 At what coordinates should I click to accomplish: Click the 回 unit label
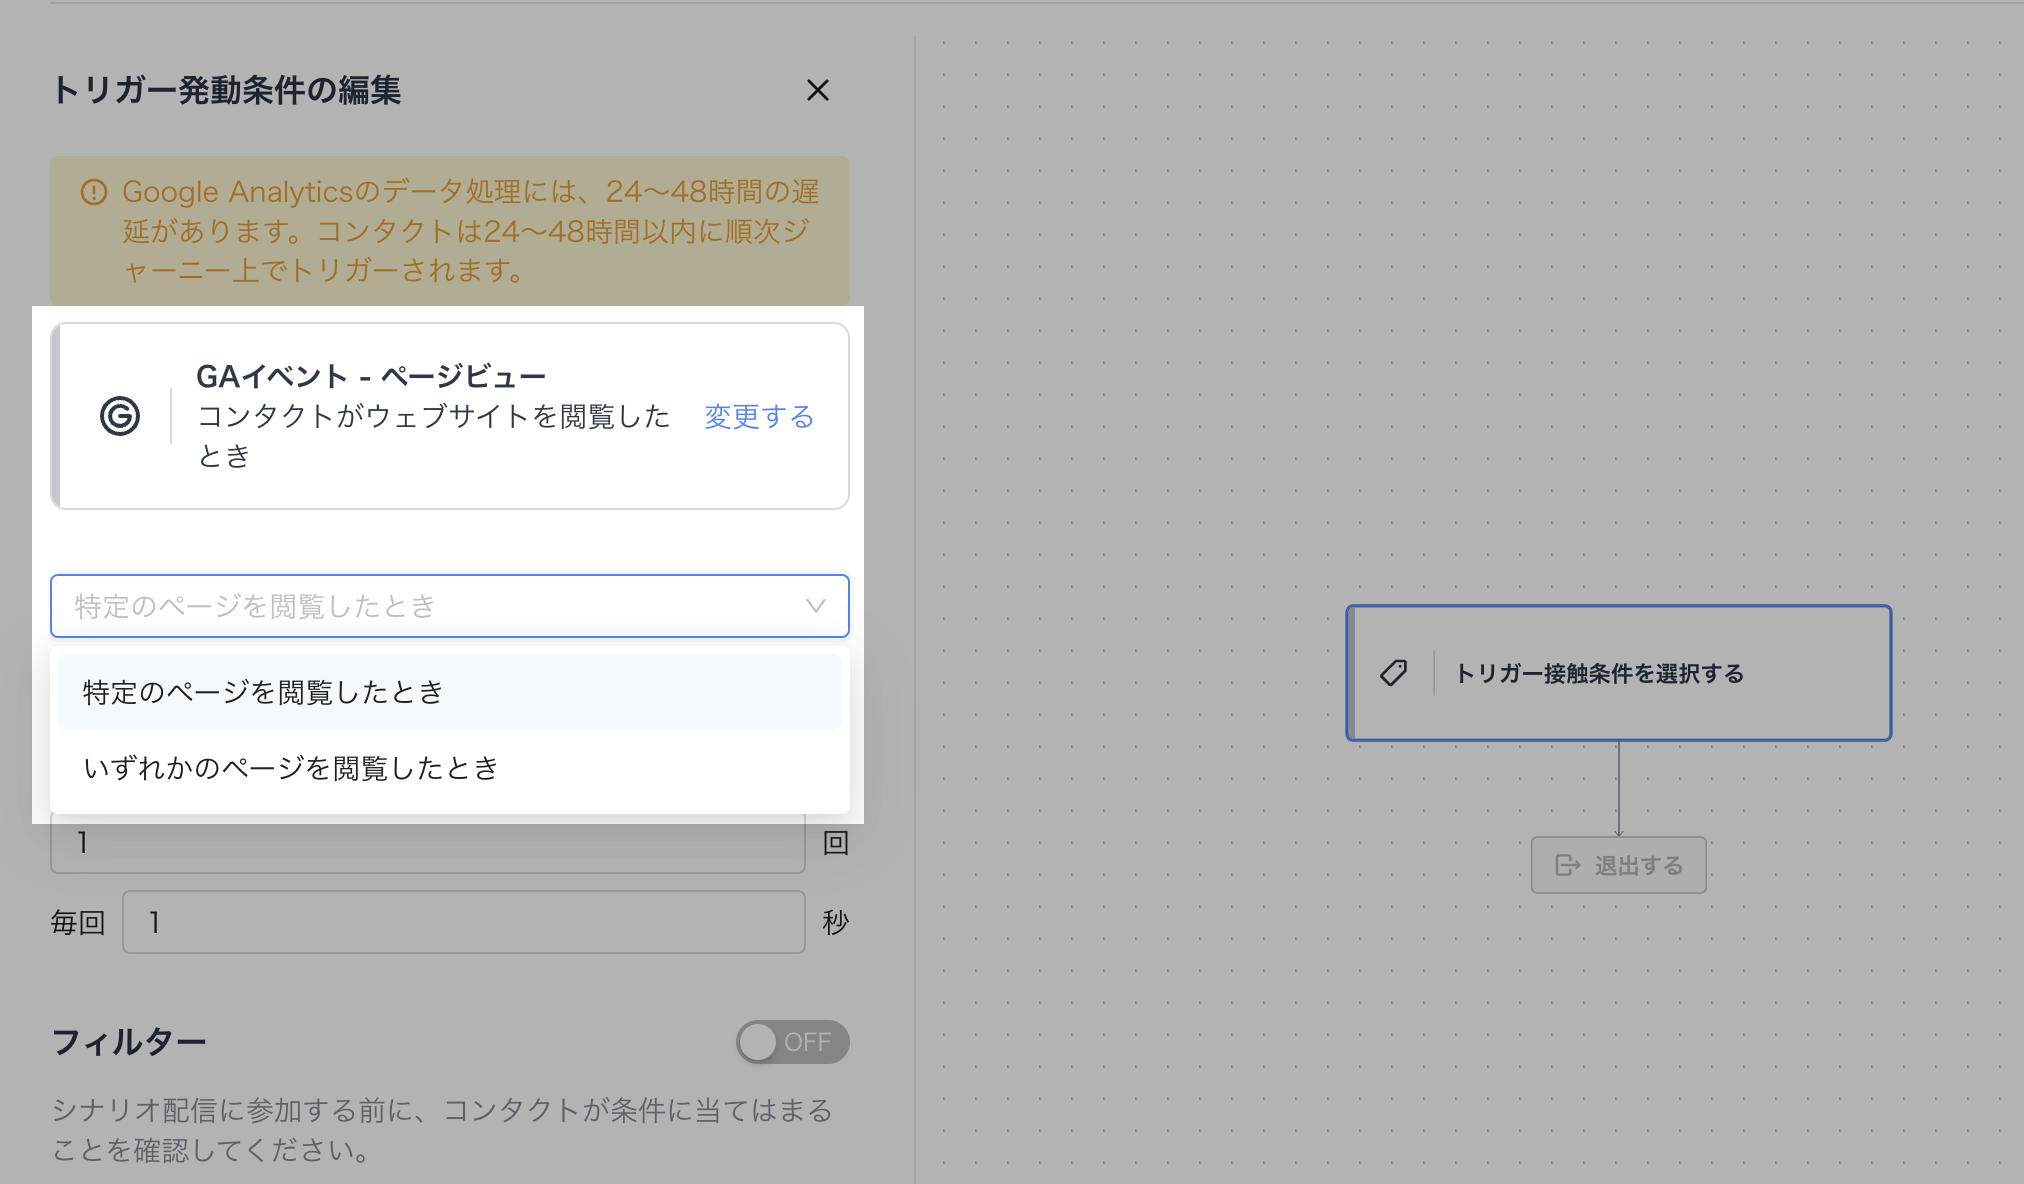coord(835,843)
